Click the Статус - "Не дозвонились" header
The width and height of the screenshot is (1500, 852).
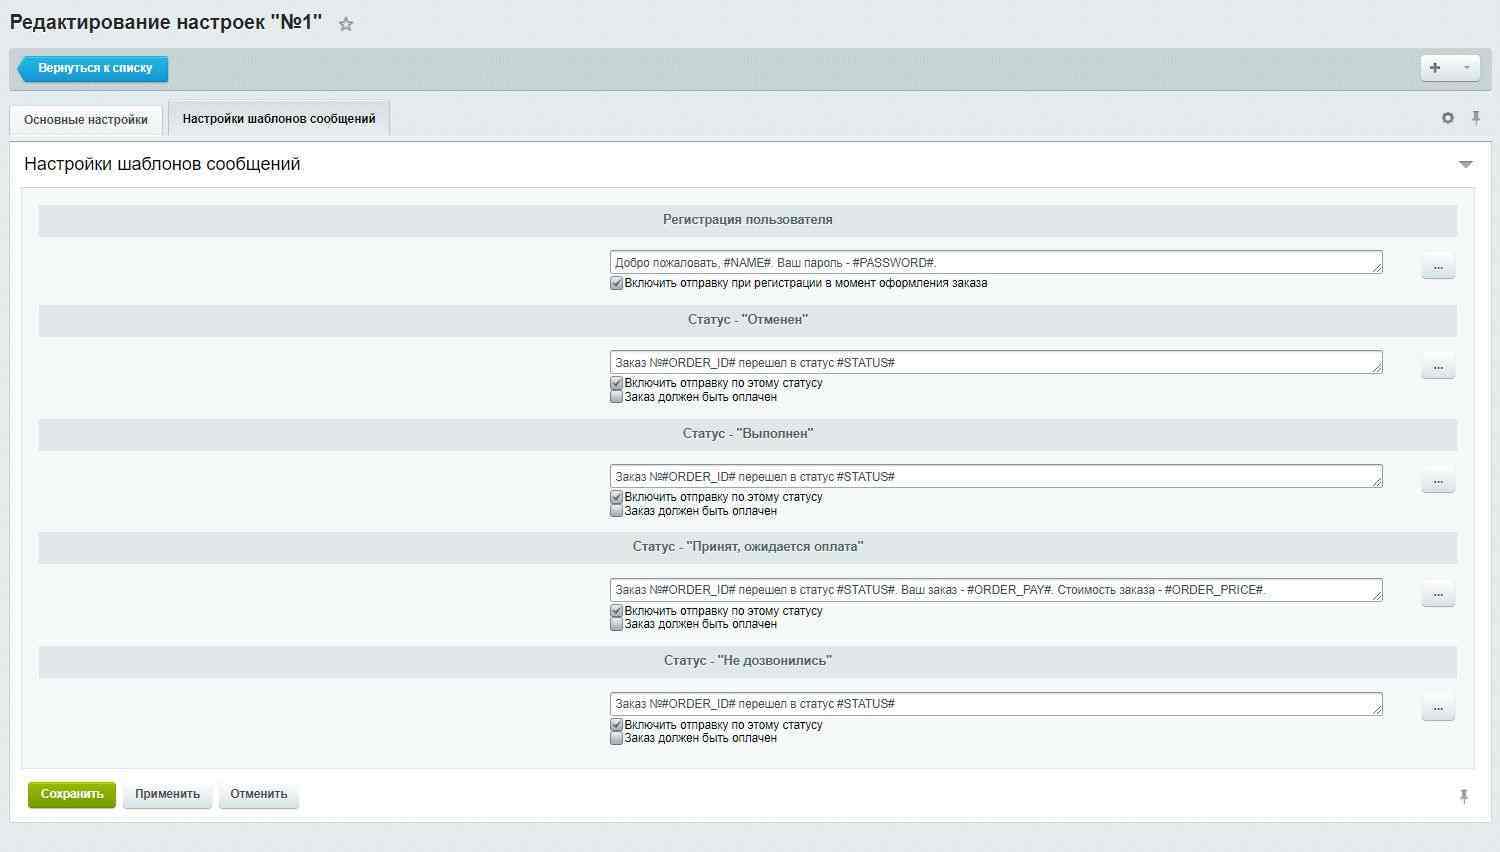748,661
